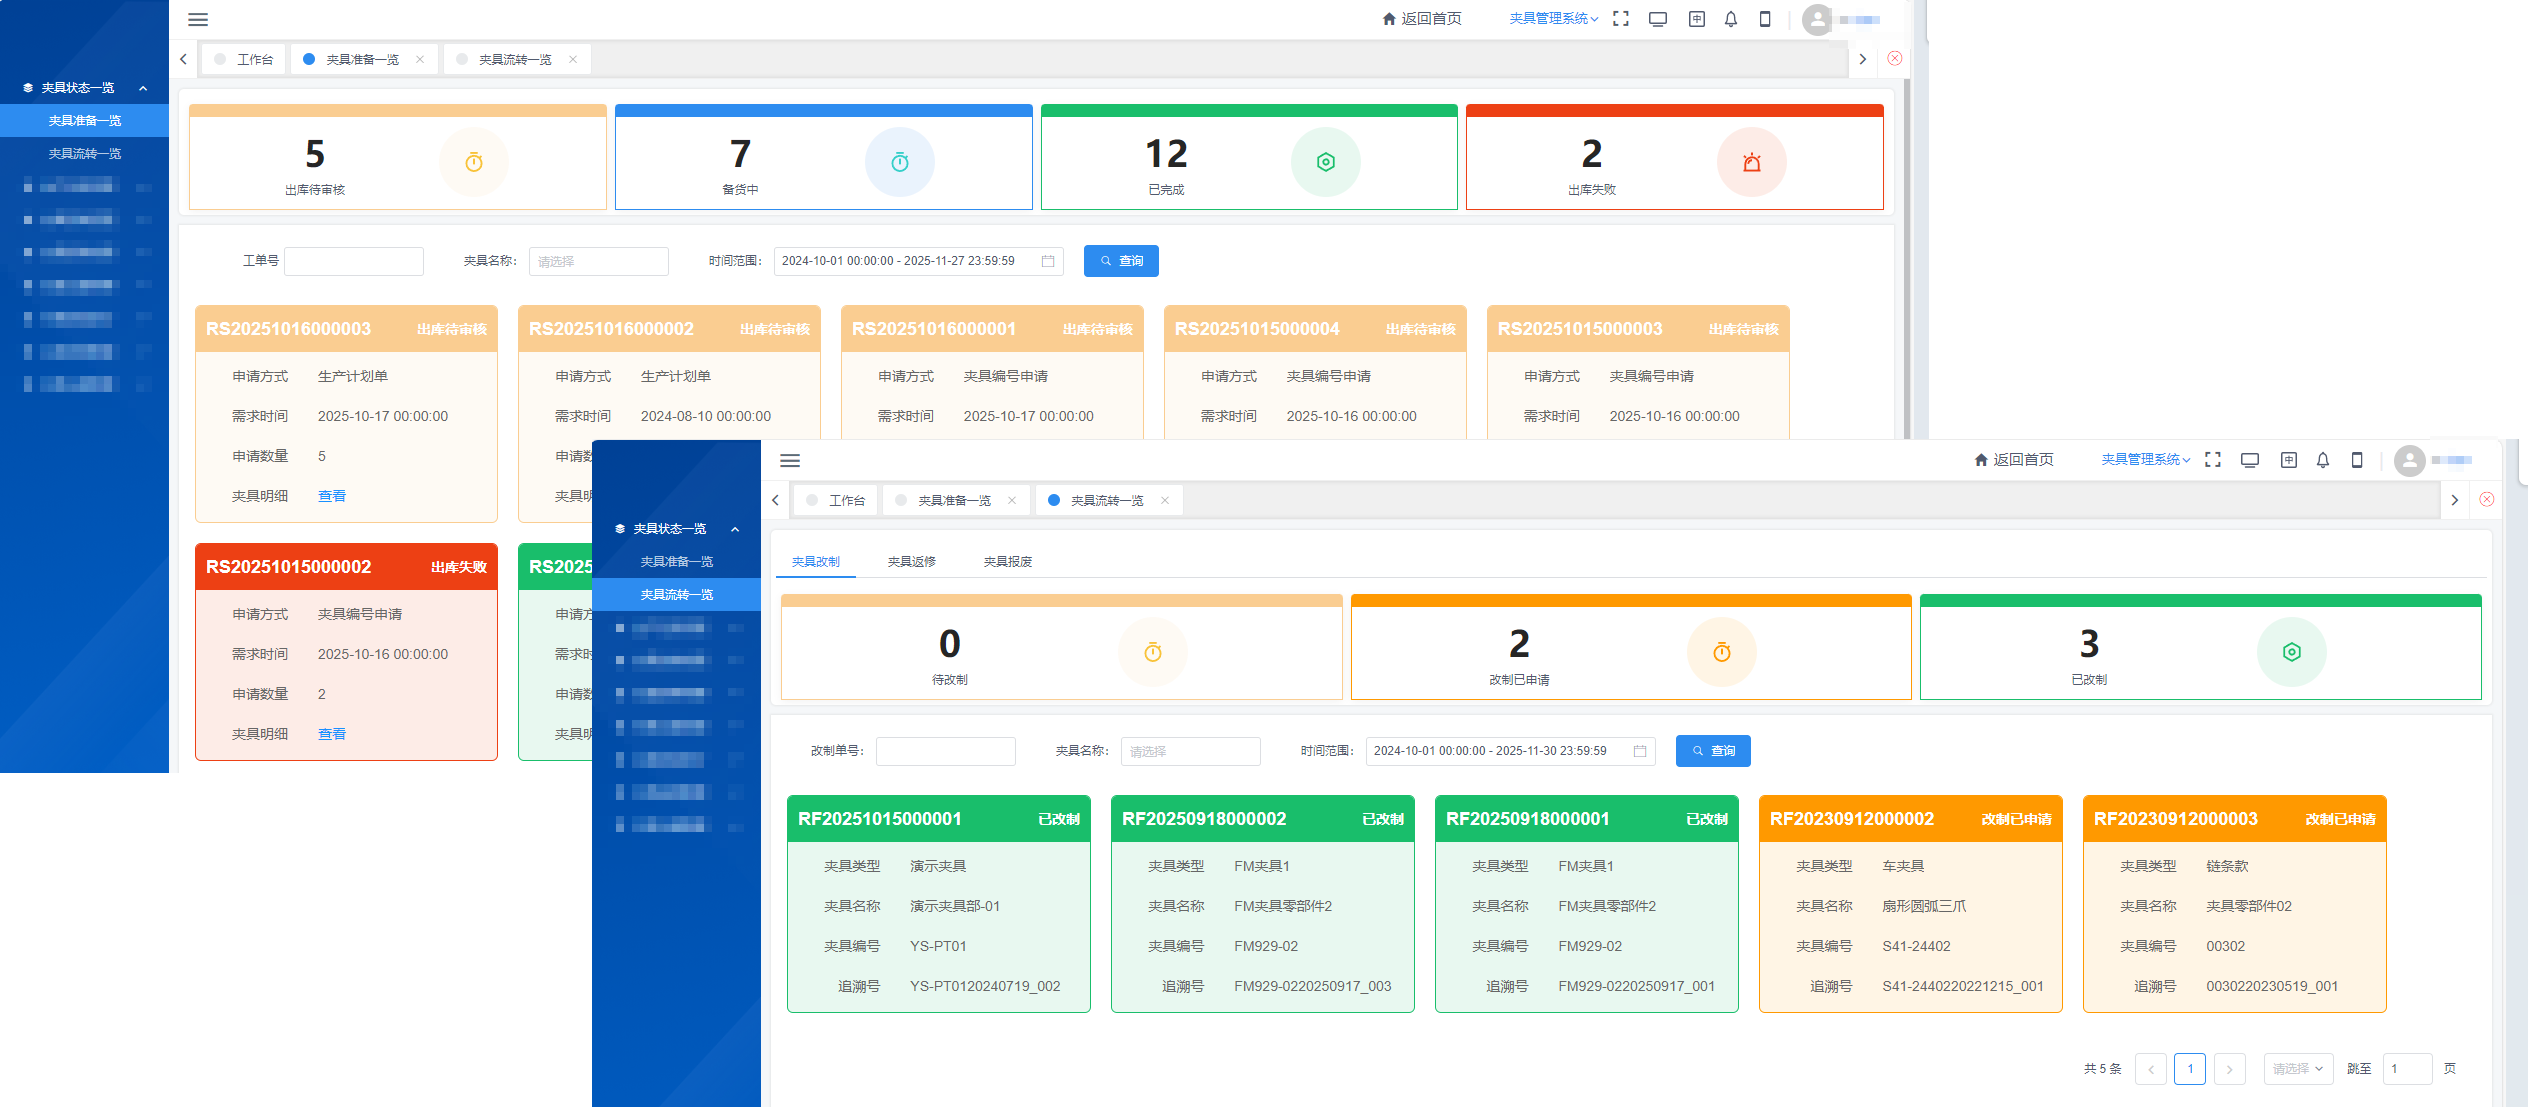Click hamburger menu icon in upper window
The width and height of the screenshot is (2528, 1107).
click(x=198, y=19)
